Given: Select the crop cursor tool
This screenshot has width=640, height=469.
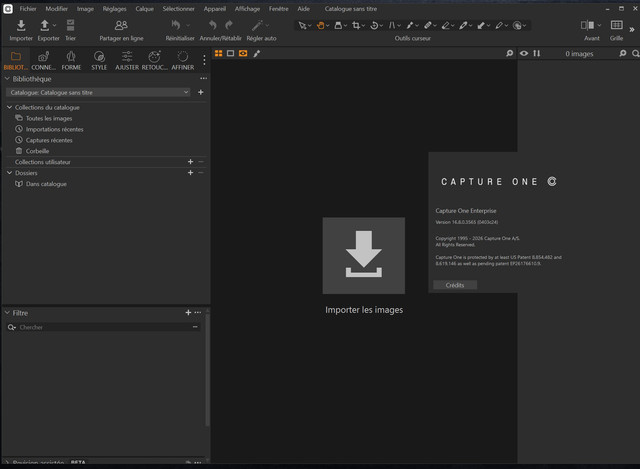Looking at the screenshot, I should (x=356, y=25).
